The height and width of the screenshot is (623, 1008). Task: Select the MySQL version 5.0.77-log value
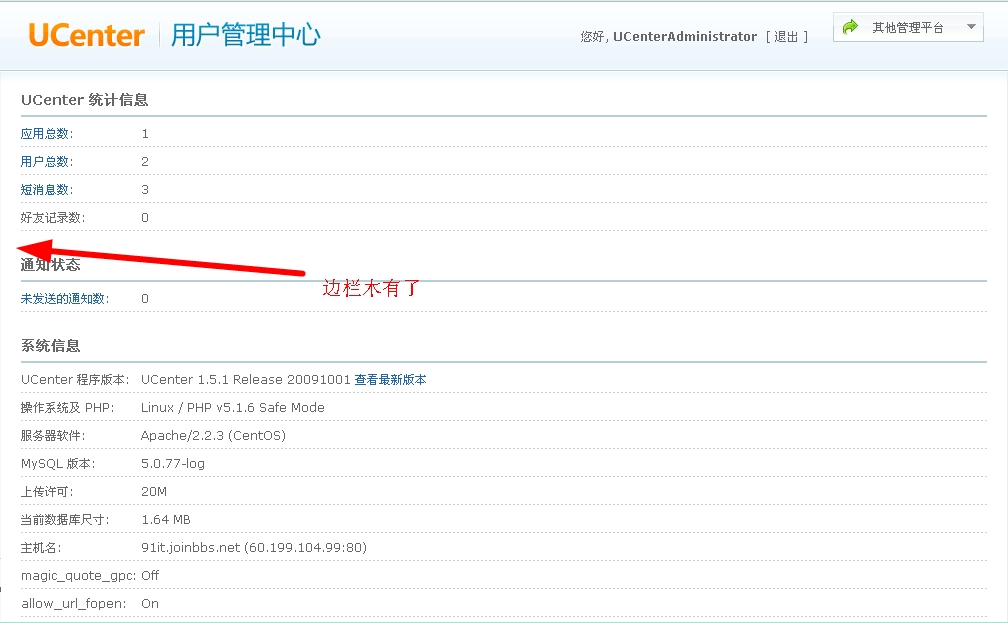click(x=173, y=464)
